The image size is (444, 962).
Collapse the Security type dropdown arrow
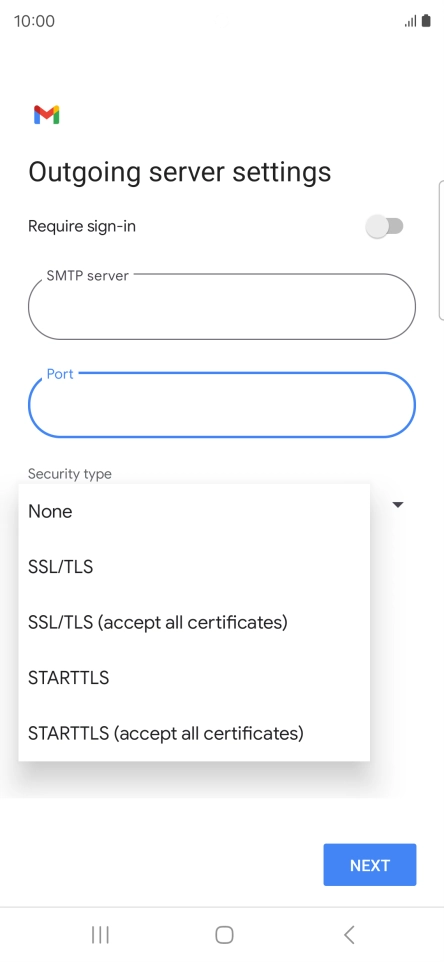[398, 505]
